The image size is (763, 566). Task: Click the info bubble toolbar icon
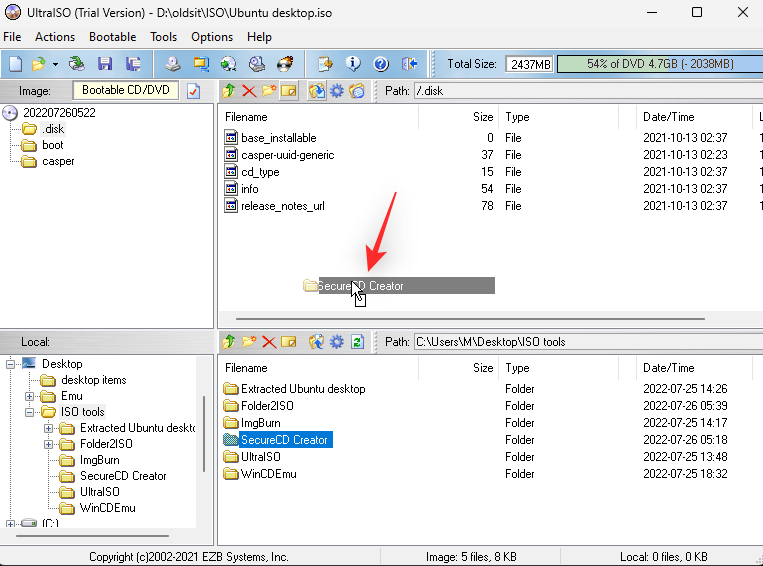tap(353, 64)
